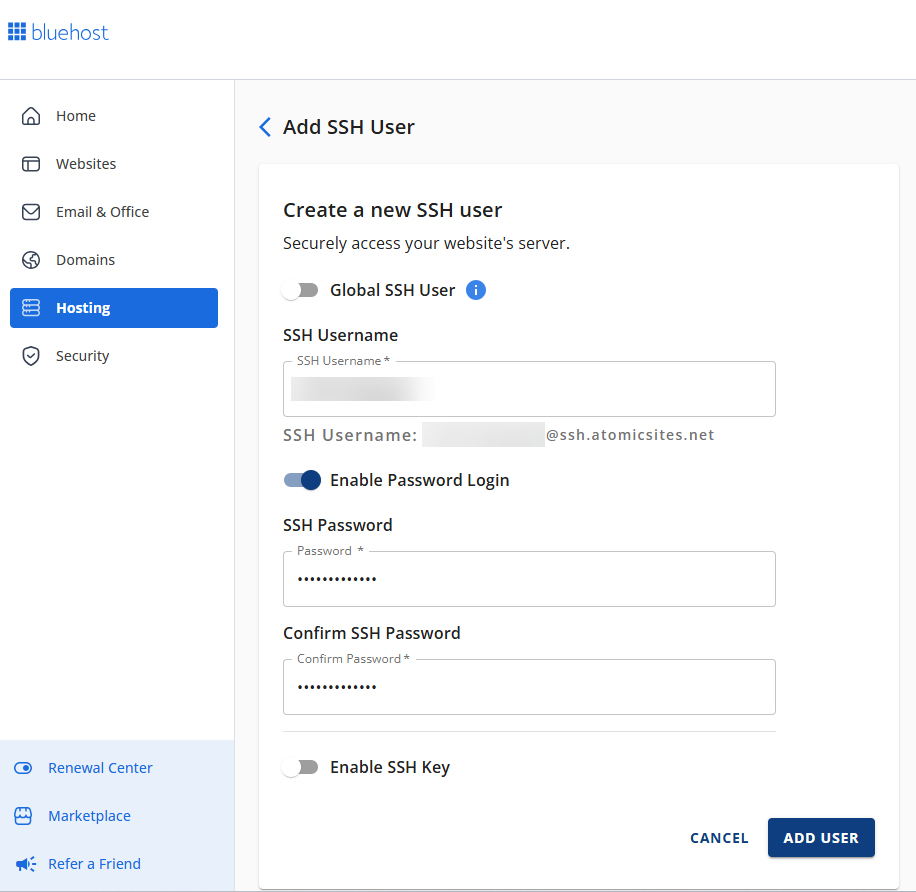The image size is (916, 892).
Task: Click the Home house icon in sidebar
Action: click(x=31, y=116)
